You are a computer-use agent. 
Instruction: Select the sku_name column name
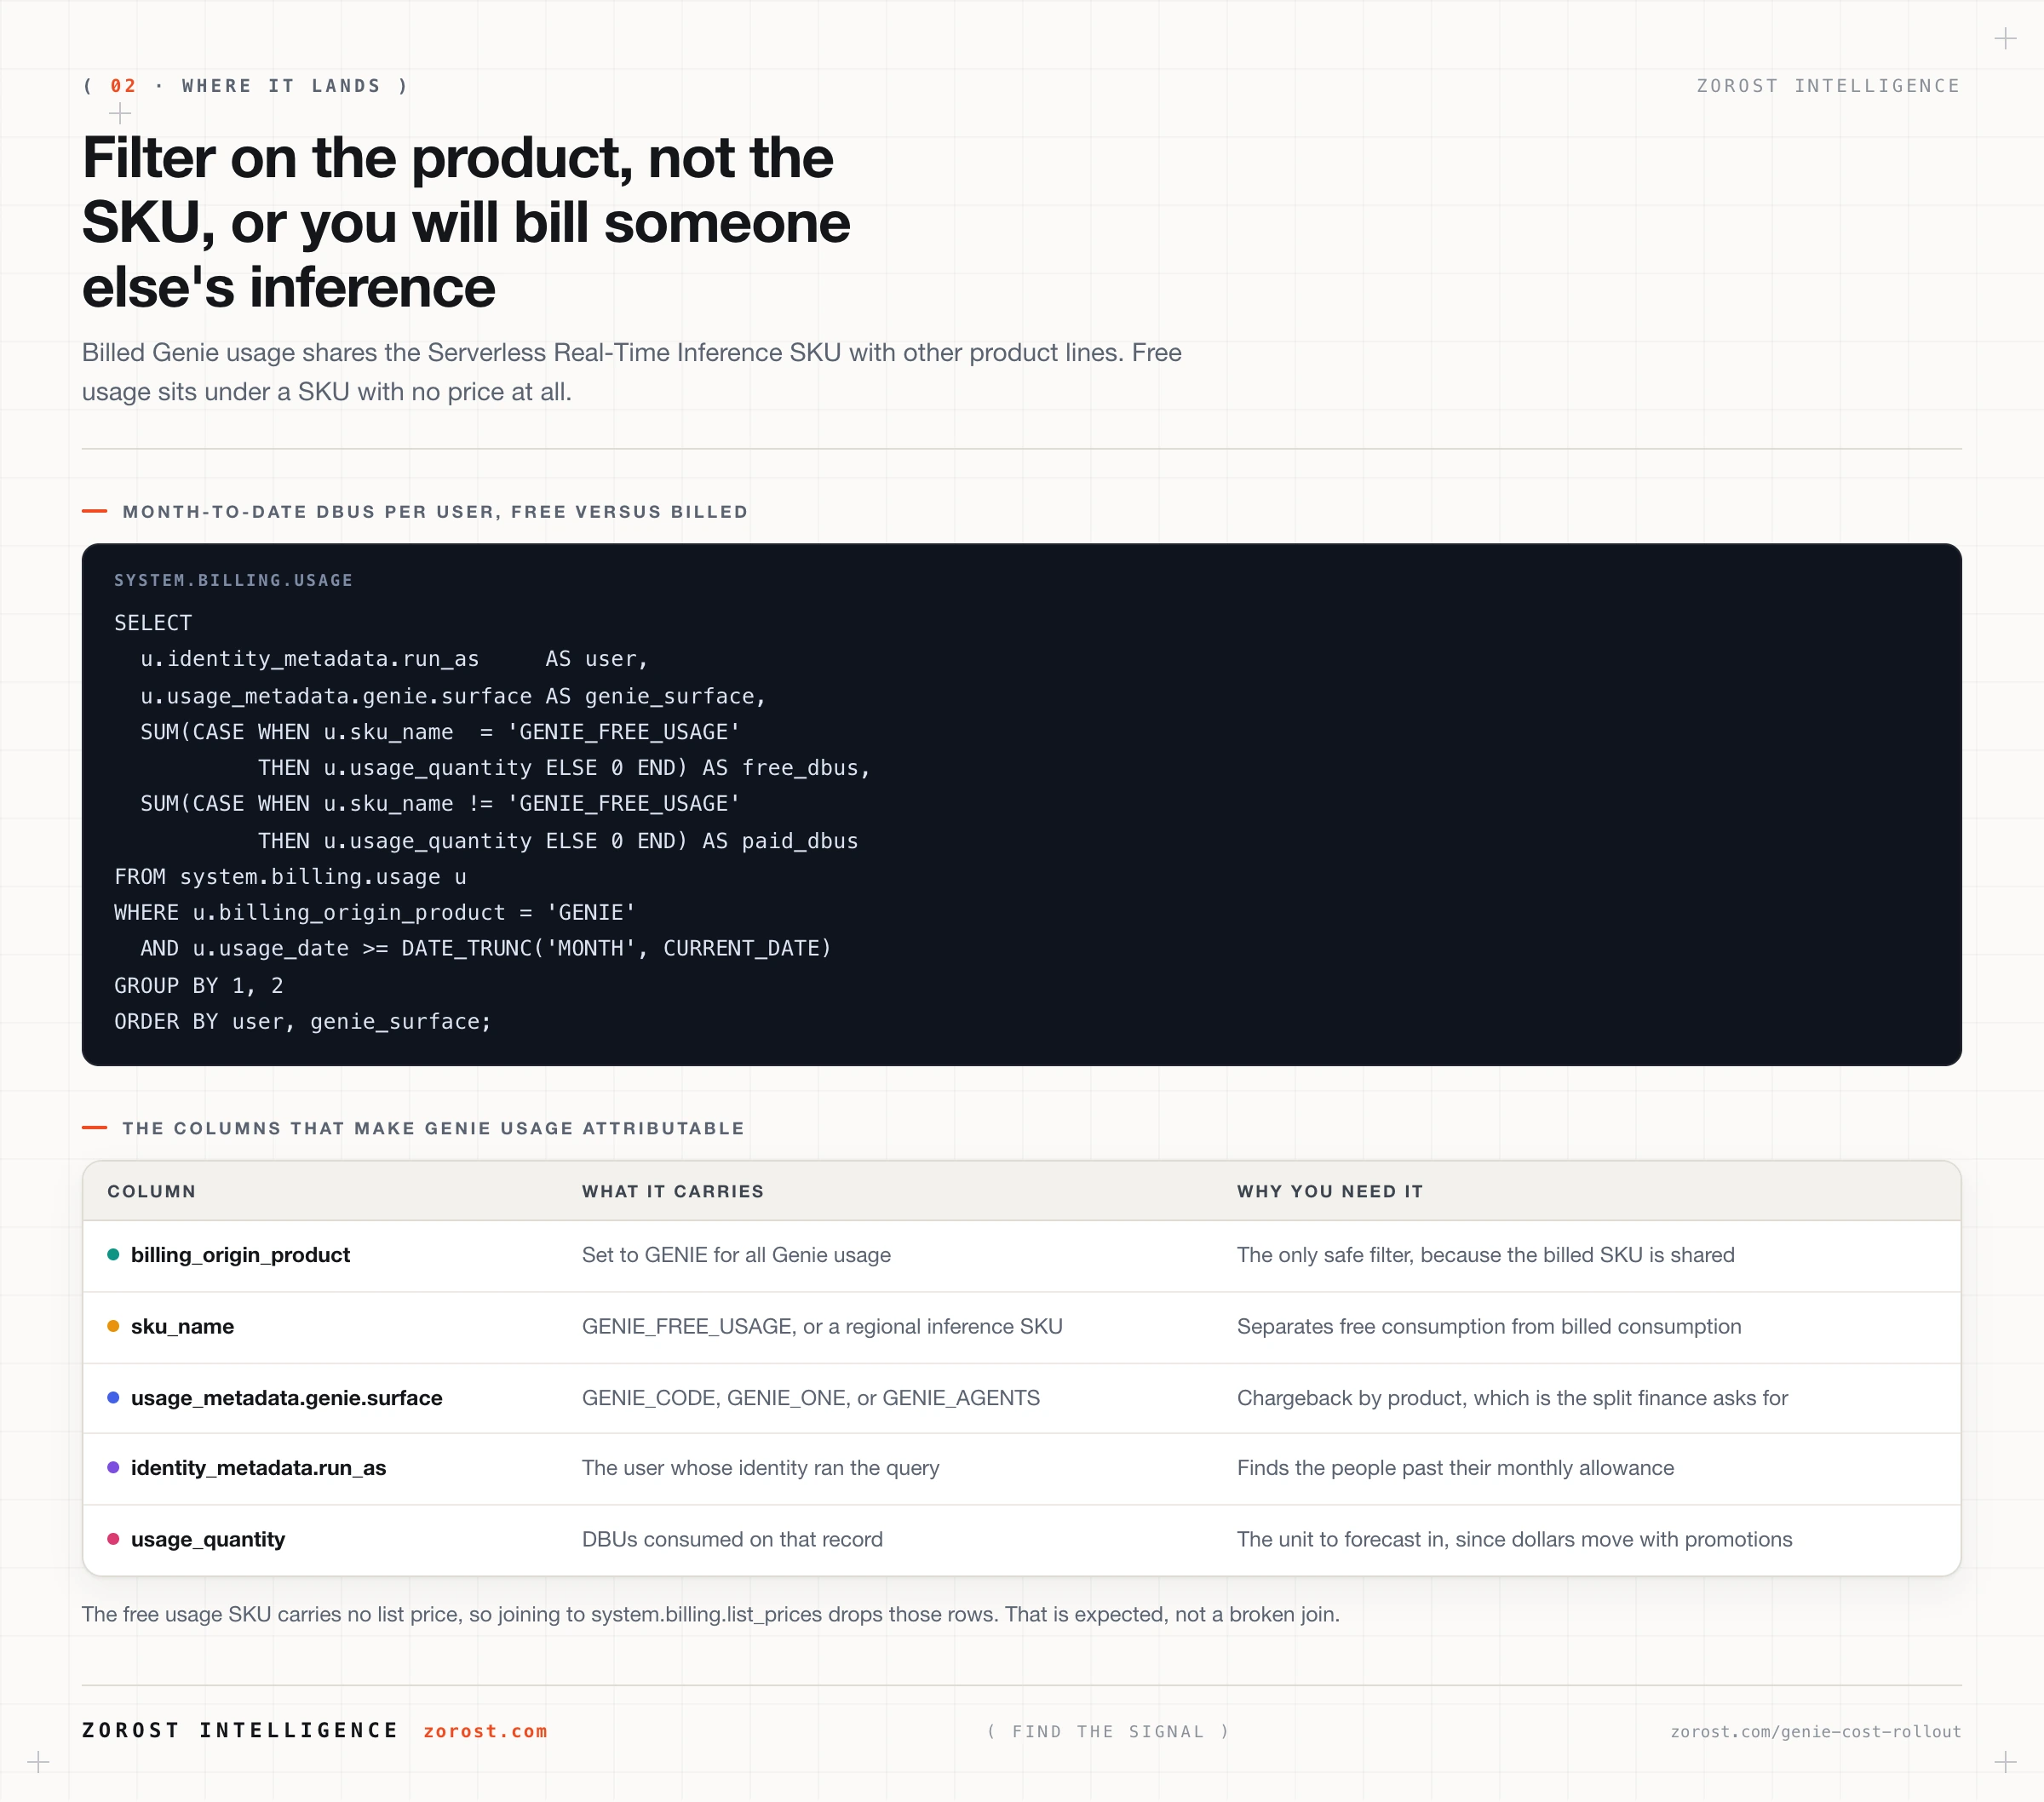(x=182, y=1326)
